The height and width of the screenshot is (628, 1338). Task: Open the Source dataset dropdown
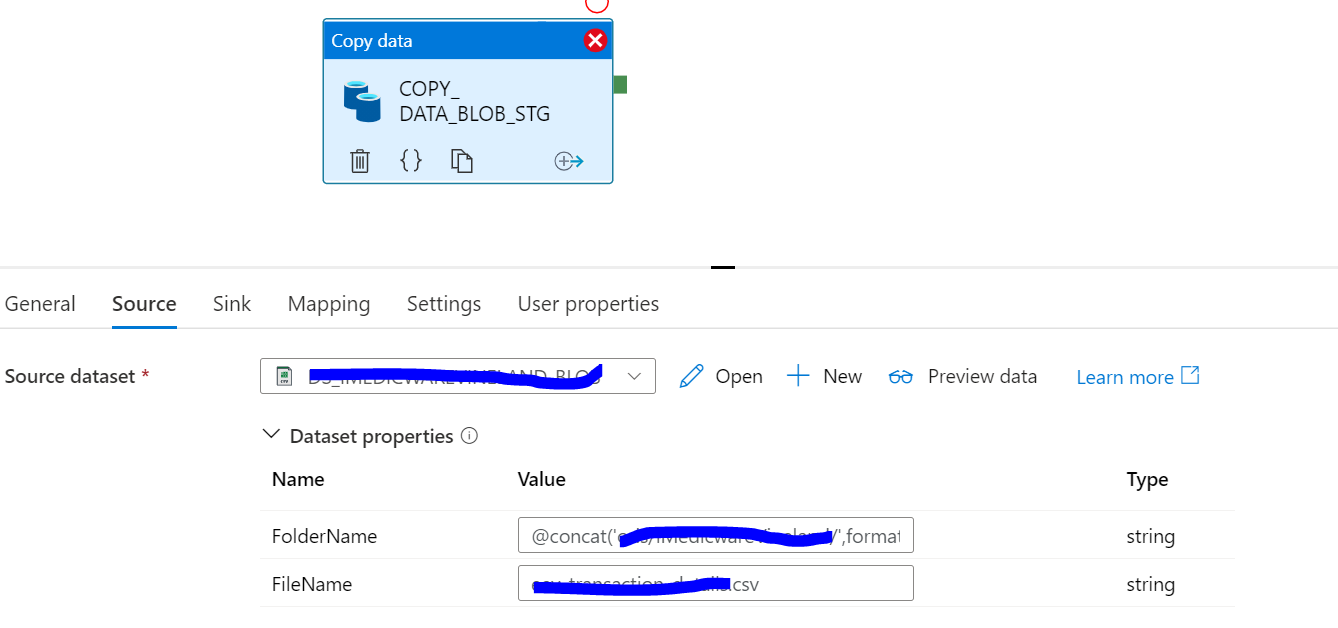pos(458,376)
